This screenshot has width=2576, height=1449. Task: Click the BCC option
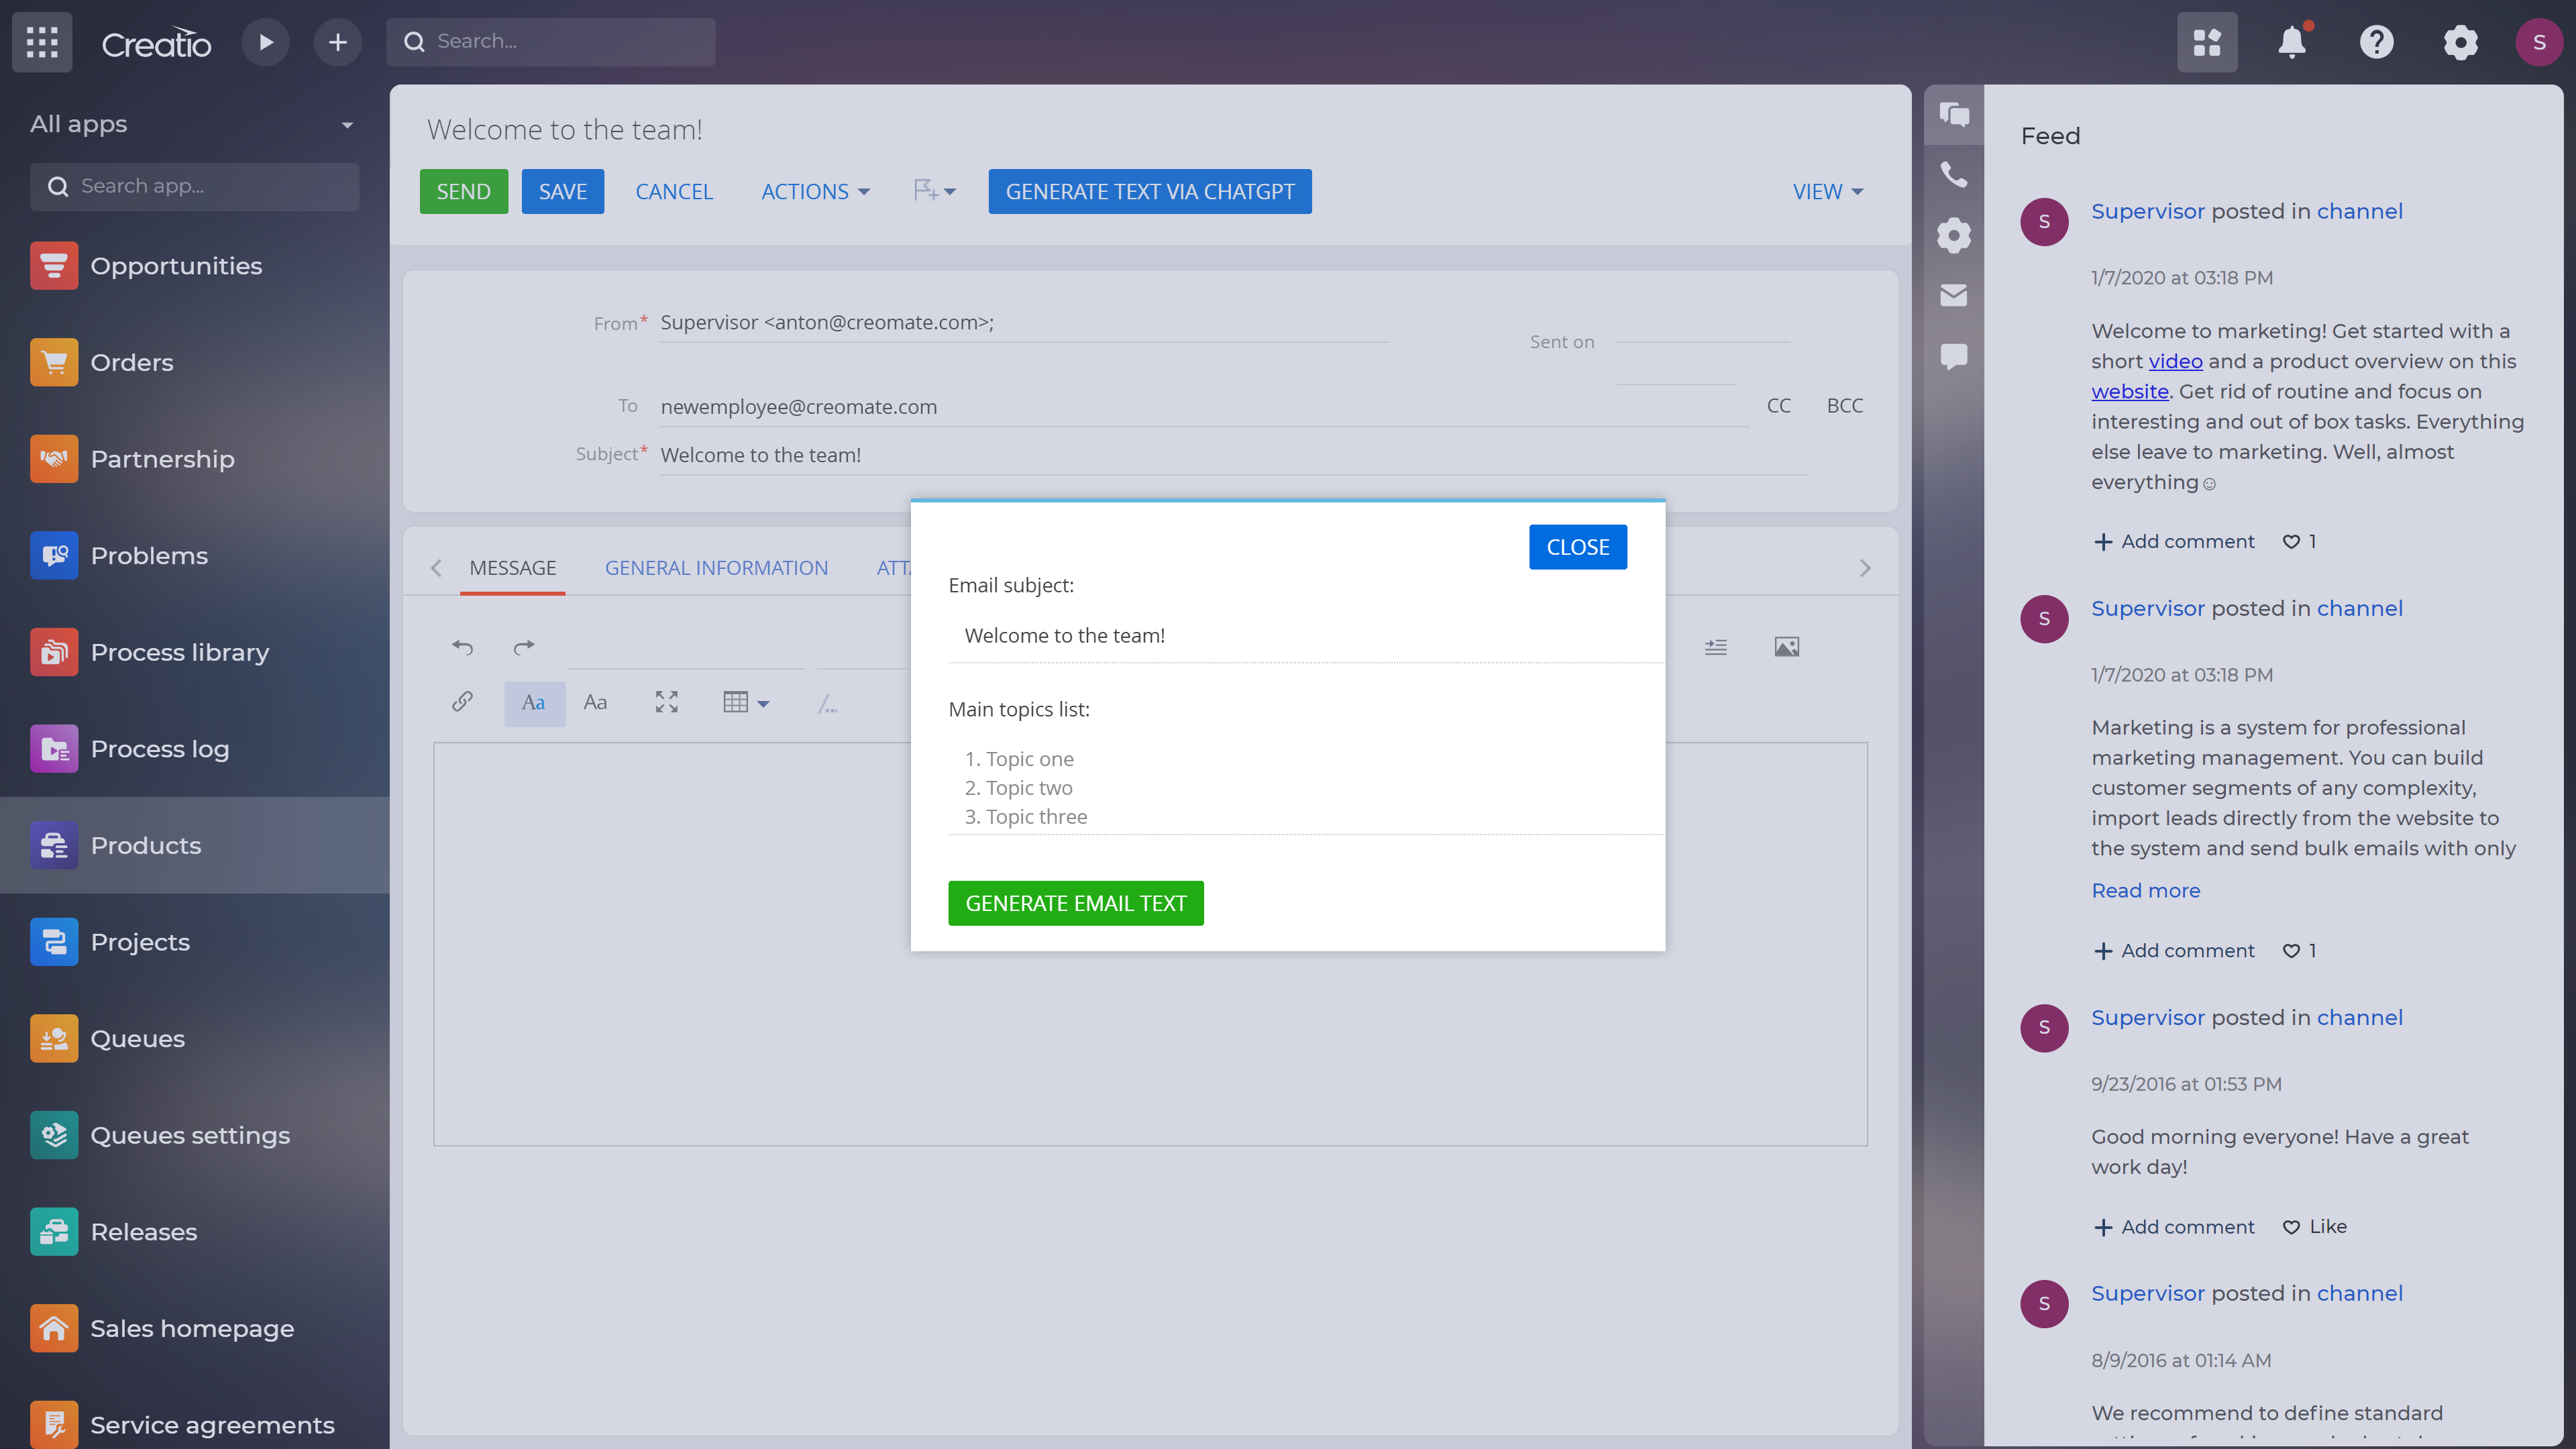tap(1845, 406)
